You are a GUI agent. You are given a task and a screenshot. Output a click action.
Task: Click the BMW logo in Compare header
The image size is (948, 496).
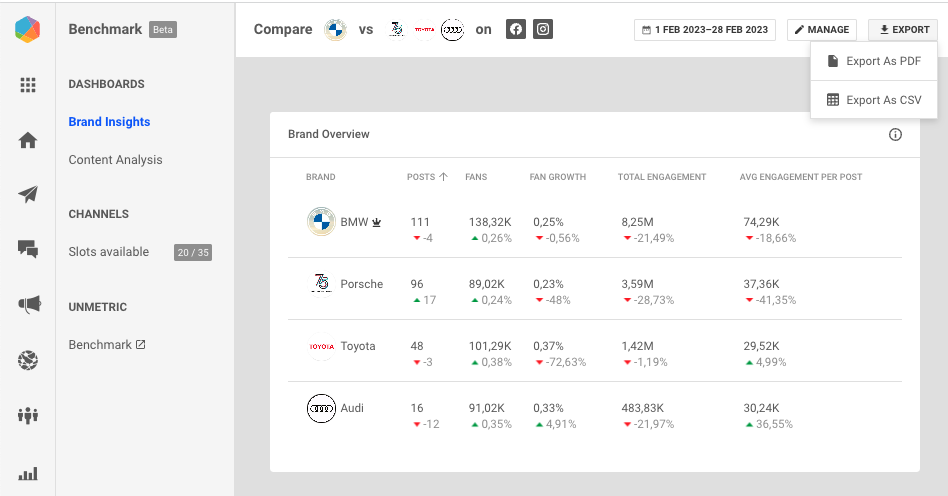coord(335,30)
